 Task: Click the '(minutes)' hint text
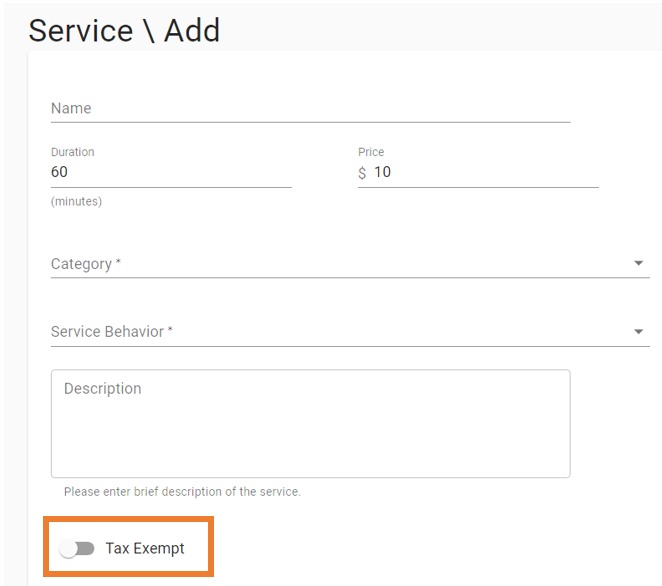pyautogui.click(x=76, y=201)
